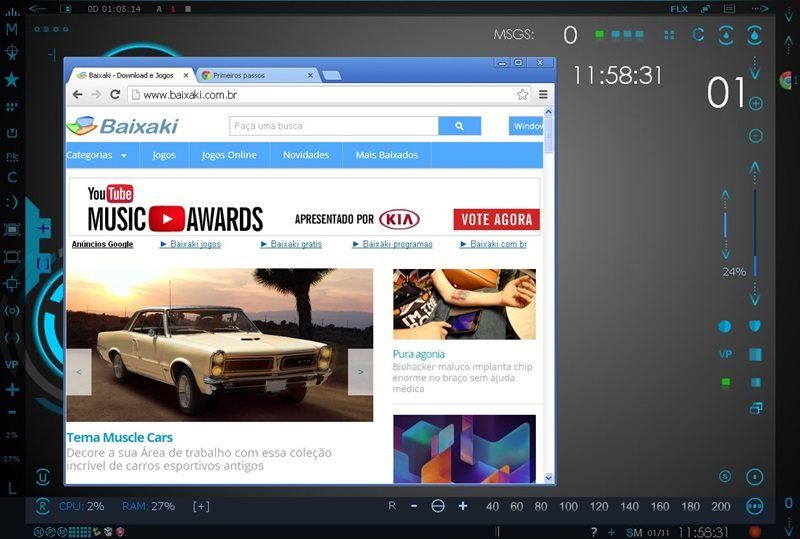
Task: Click circled minus icon below the 01 number
Action: [756, 136]
